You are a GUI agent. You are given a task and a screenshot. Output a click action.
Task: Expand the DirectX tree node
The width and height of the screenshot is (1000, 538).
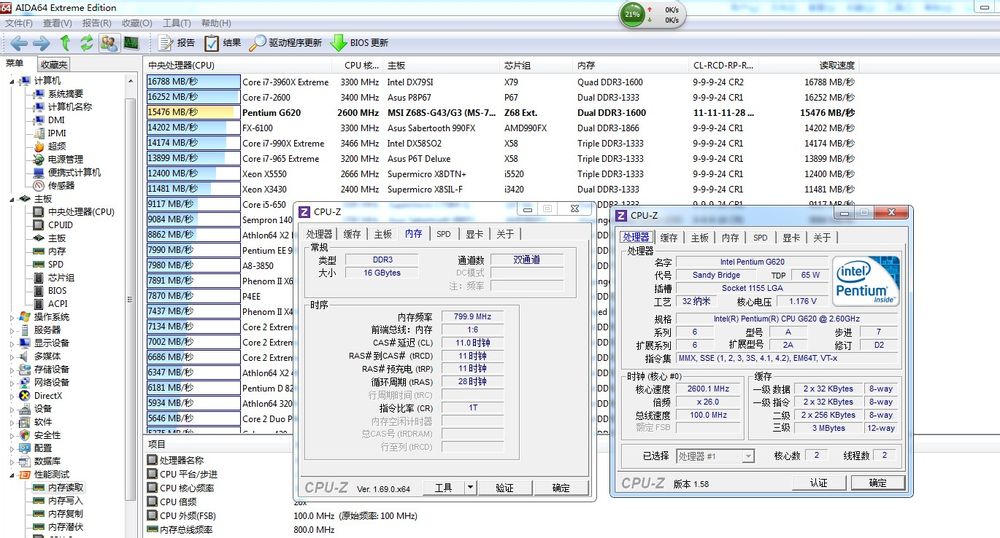pos(11,396)
